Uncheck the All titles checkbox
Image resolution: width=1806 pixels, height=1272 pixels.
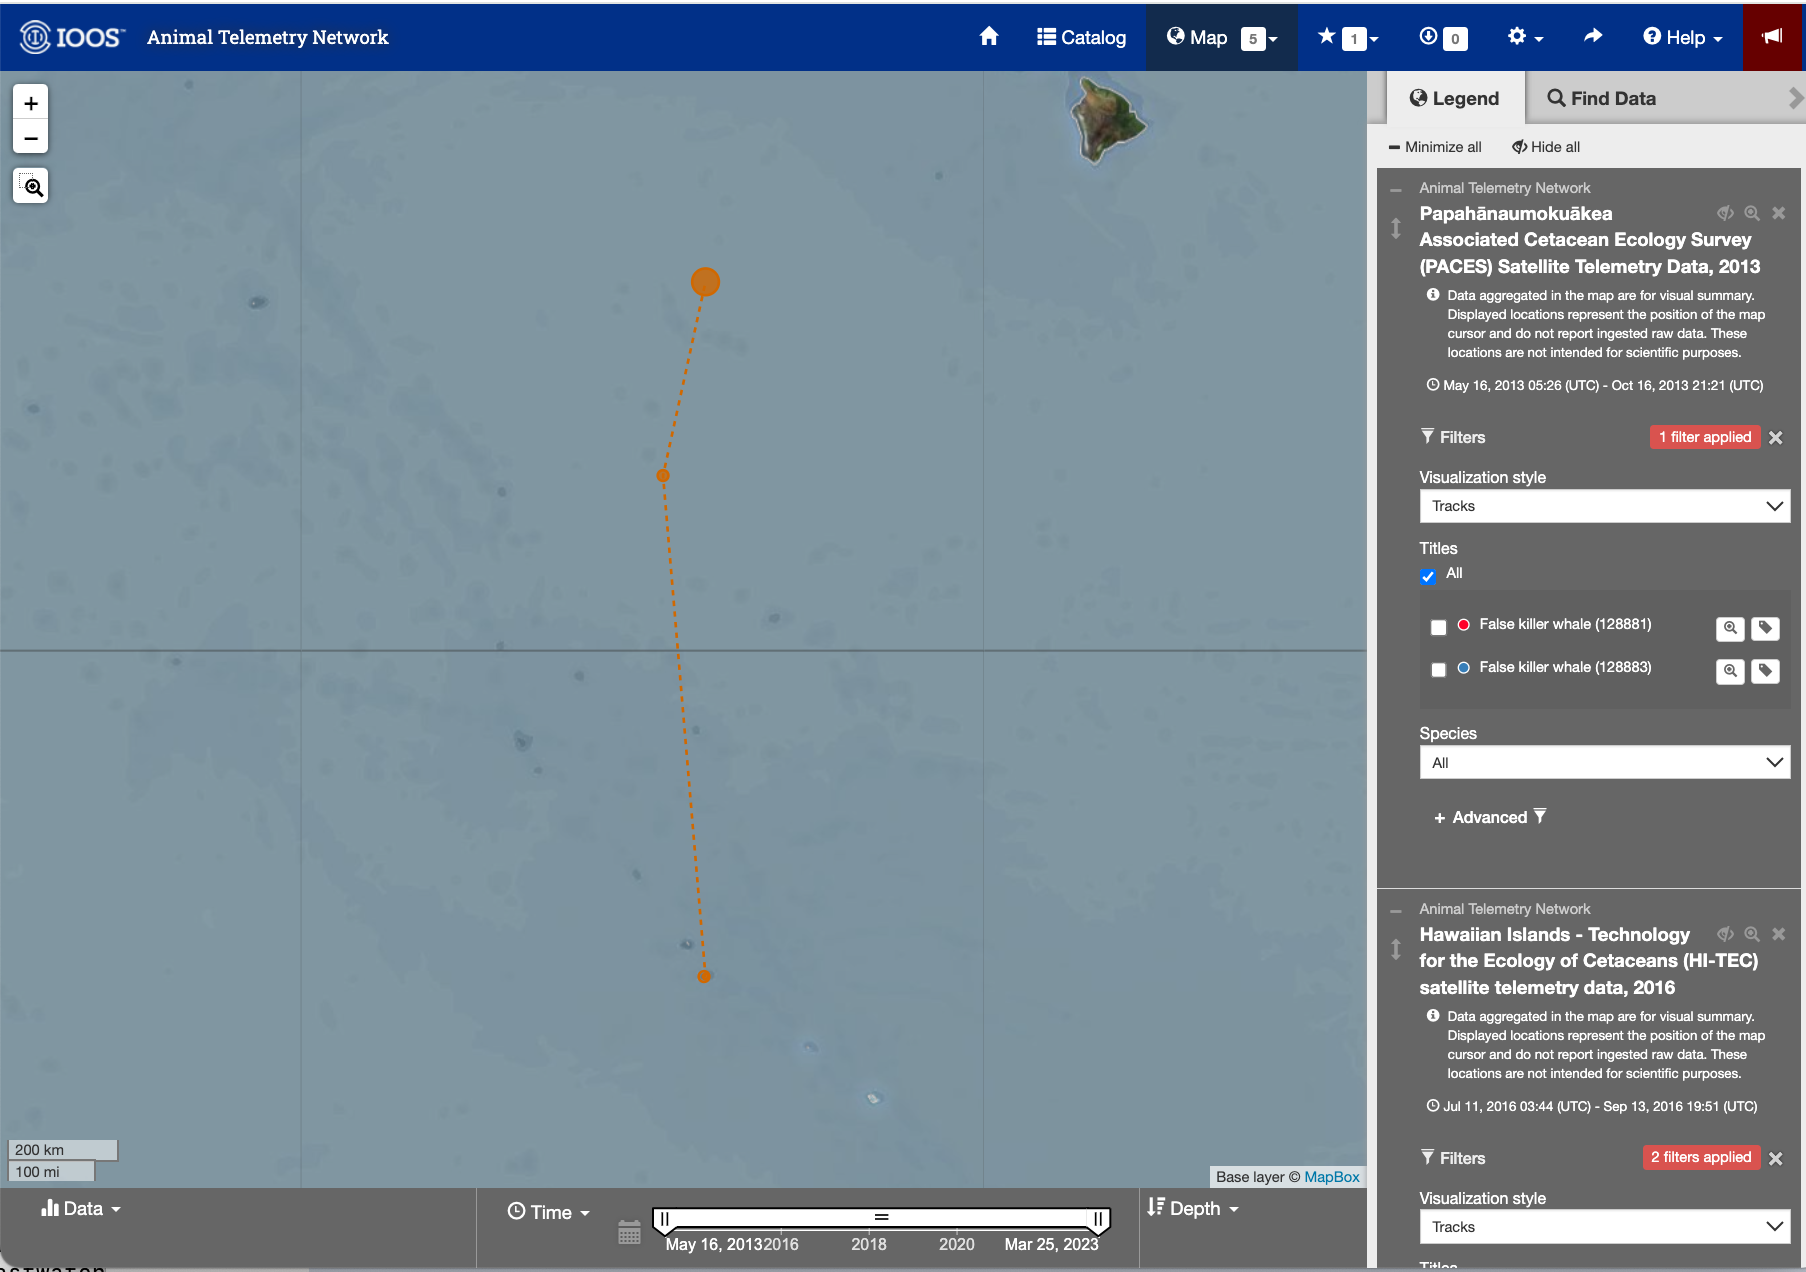[x=1428, y=577]
